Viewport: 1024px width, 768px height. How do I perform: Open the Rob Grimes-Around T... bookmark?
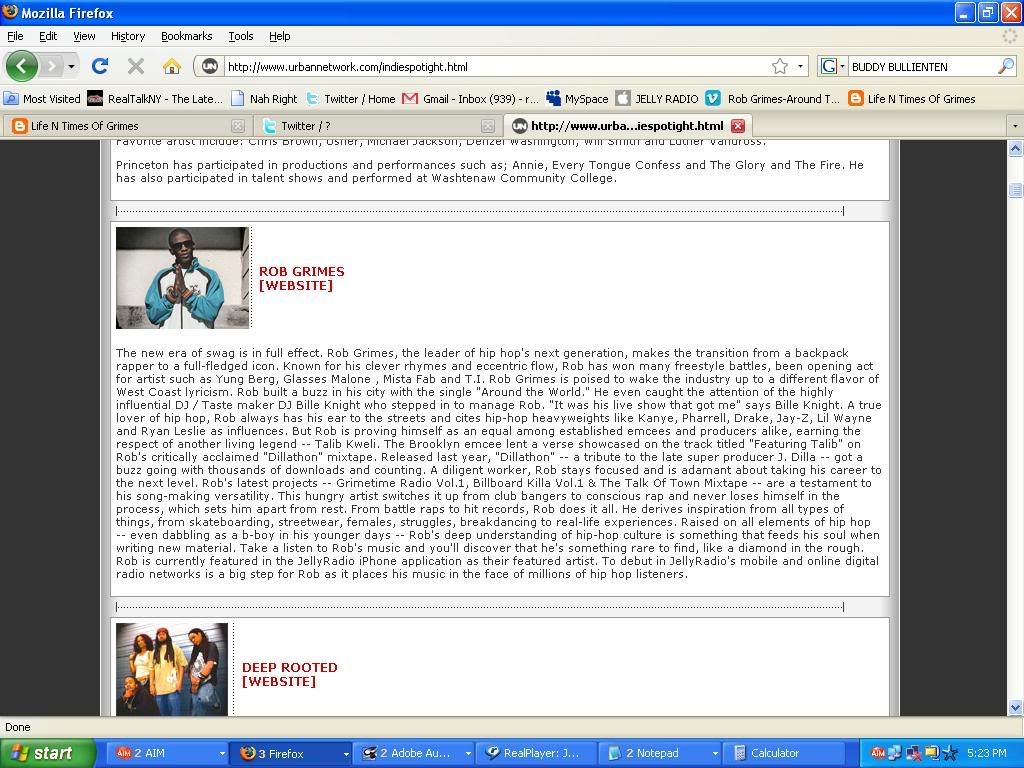(x=774, y=99)
